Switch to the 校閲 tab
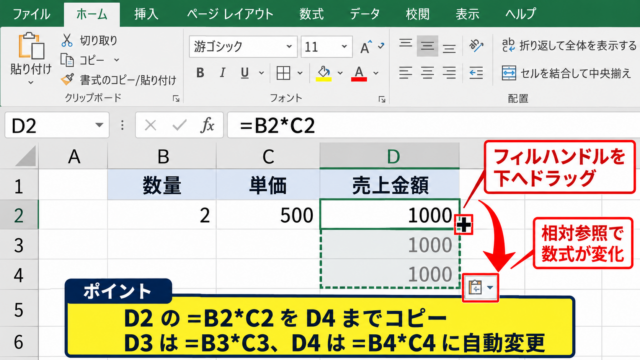 point(418,14)
